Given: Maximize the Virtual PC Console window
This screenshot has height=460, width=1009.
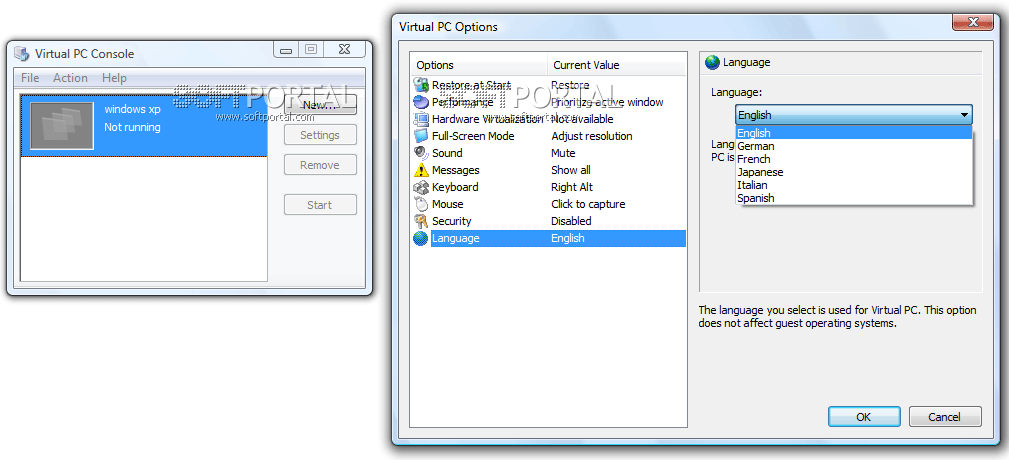Looking at the screenshot, I should [x=311, y=50].
